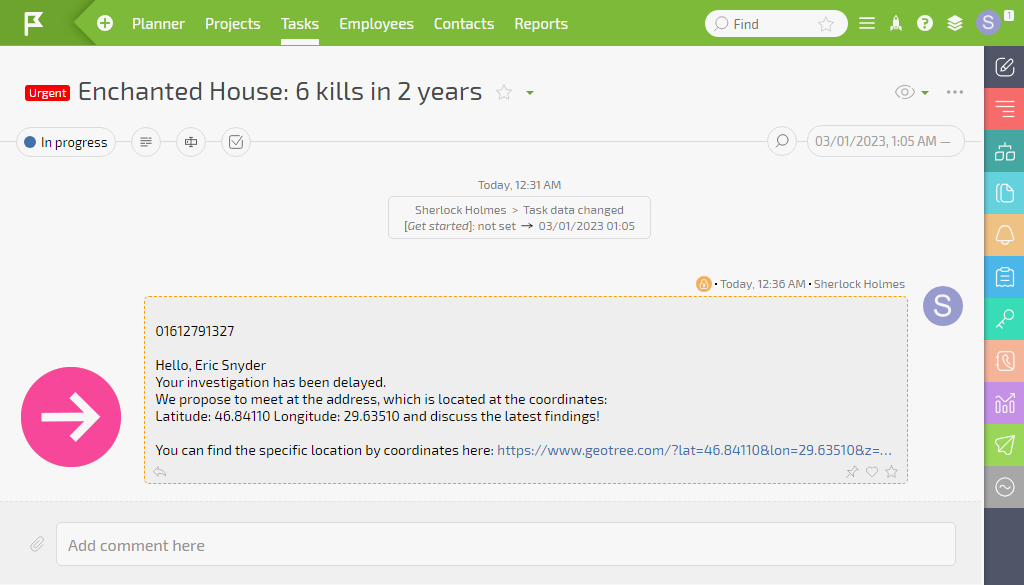Mark task as favorite with title star
The height and width of the screenshot is (585, 1024).
tap(504, 92)
